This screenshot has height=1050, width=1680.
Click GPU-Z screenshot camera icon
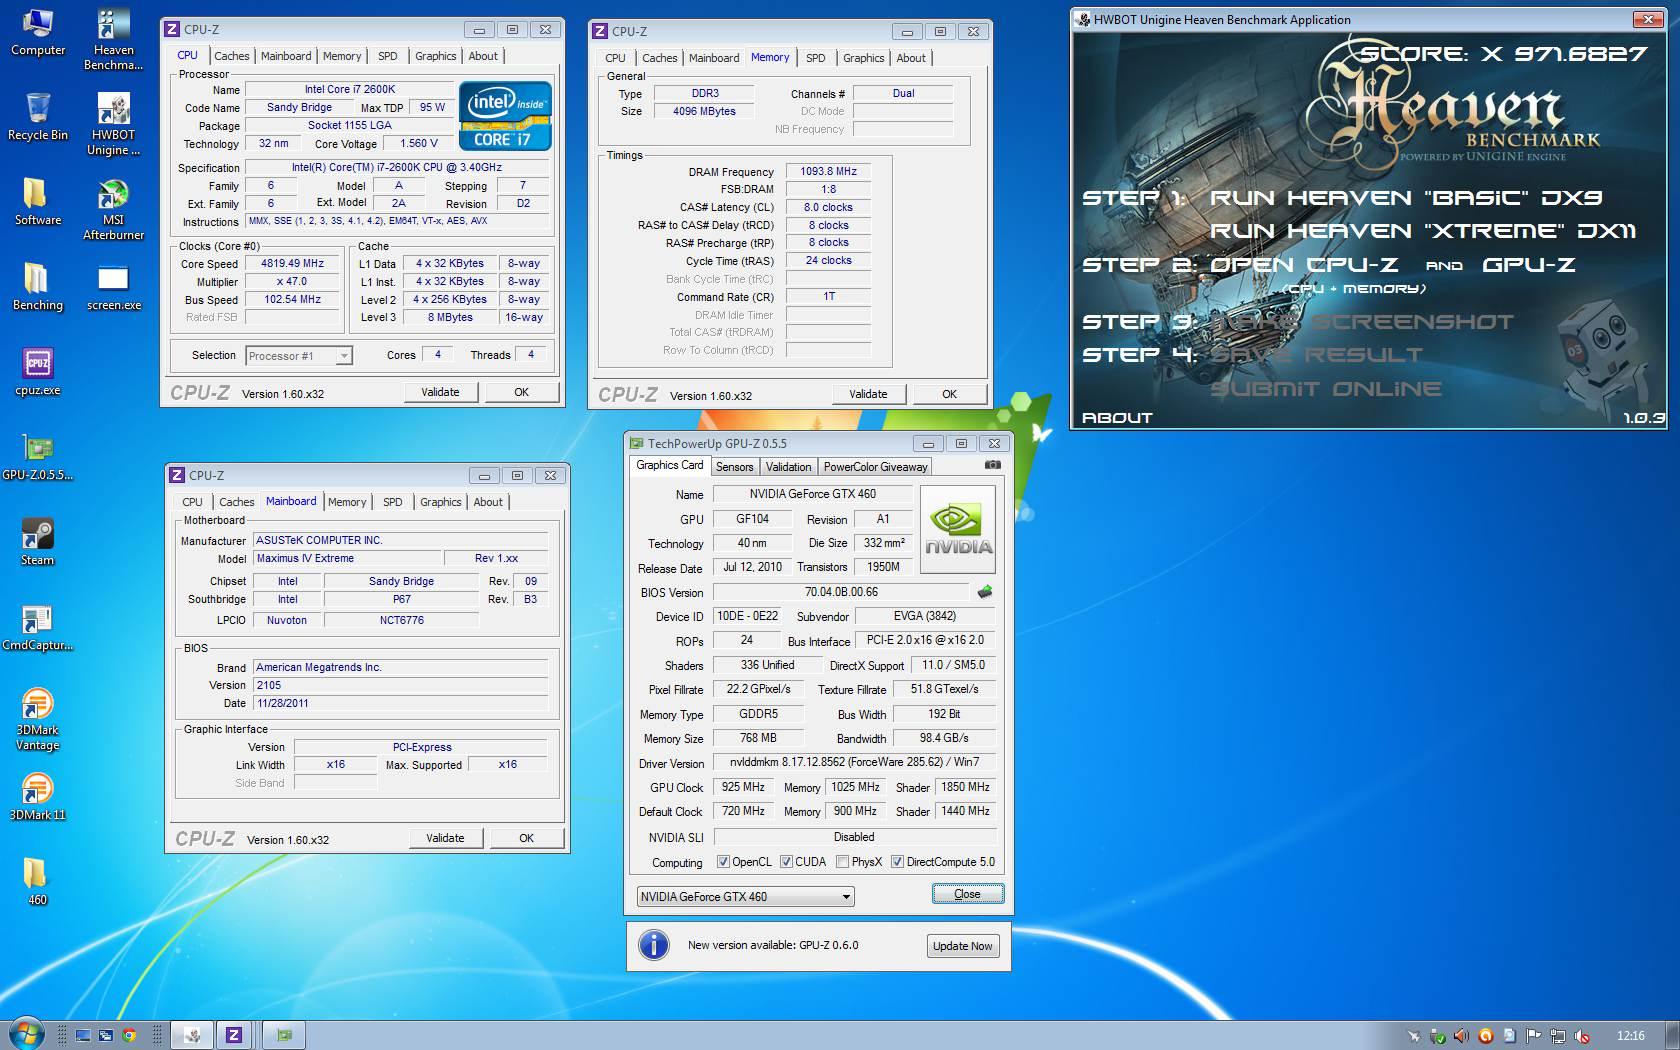(992, 465)
